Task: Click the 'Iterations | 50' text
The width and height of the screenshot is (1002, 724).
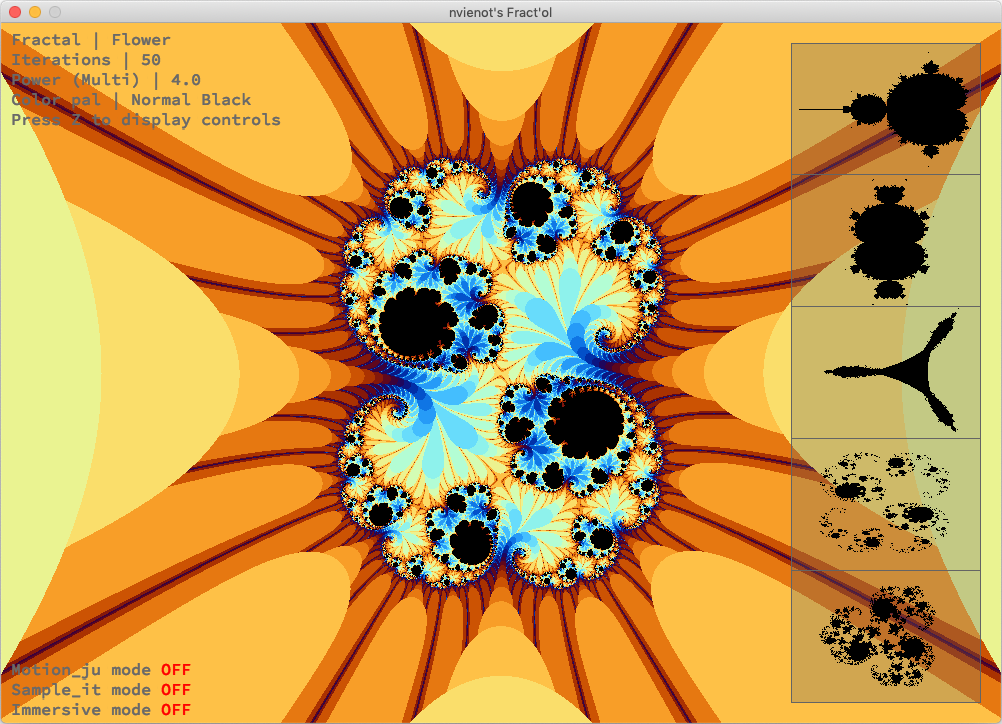Action: [x=86, y=60]
